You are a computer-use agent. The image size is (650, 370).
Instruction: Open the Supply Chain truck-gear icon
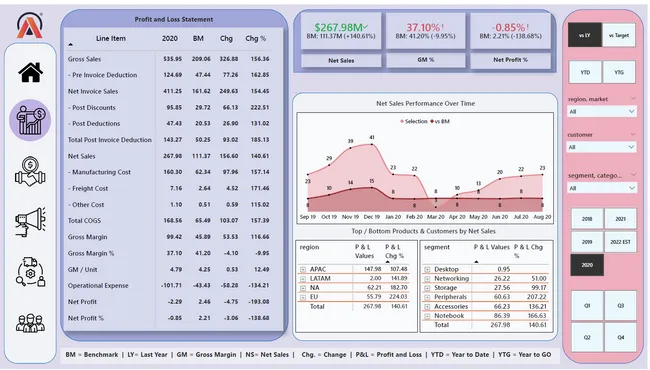pos(30,272)
